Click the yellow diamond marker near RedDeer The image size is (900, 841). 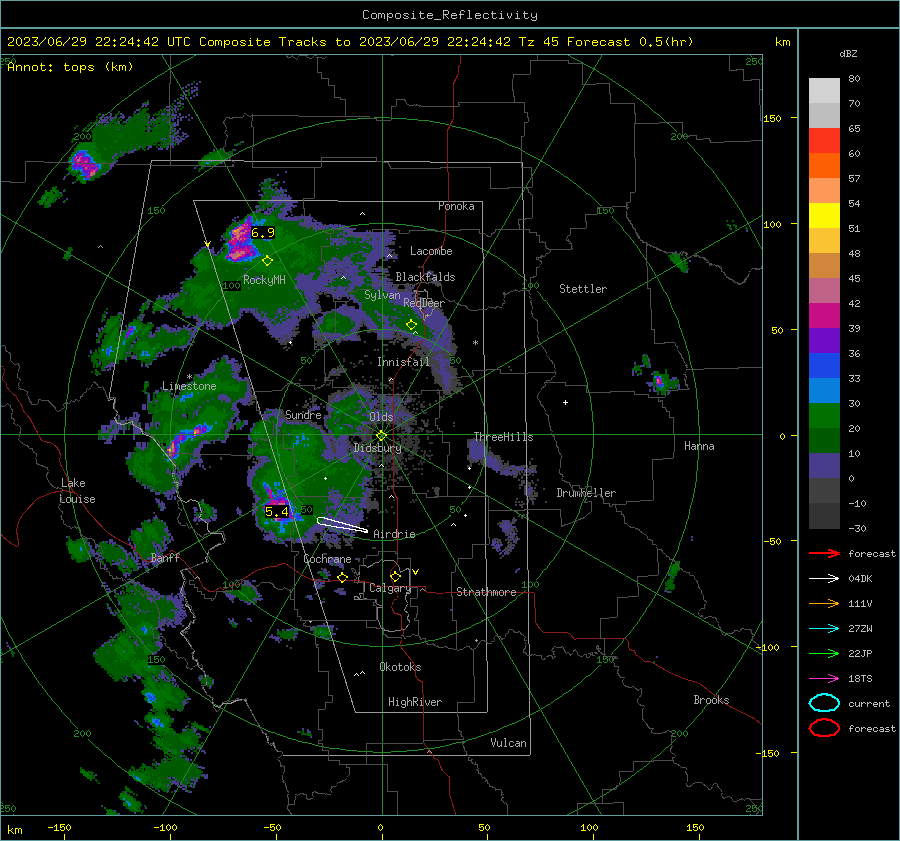pyautogui.click(x=411, y=325)
